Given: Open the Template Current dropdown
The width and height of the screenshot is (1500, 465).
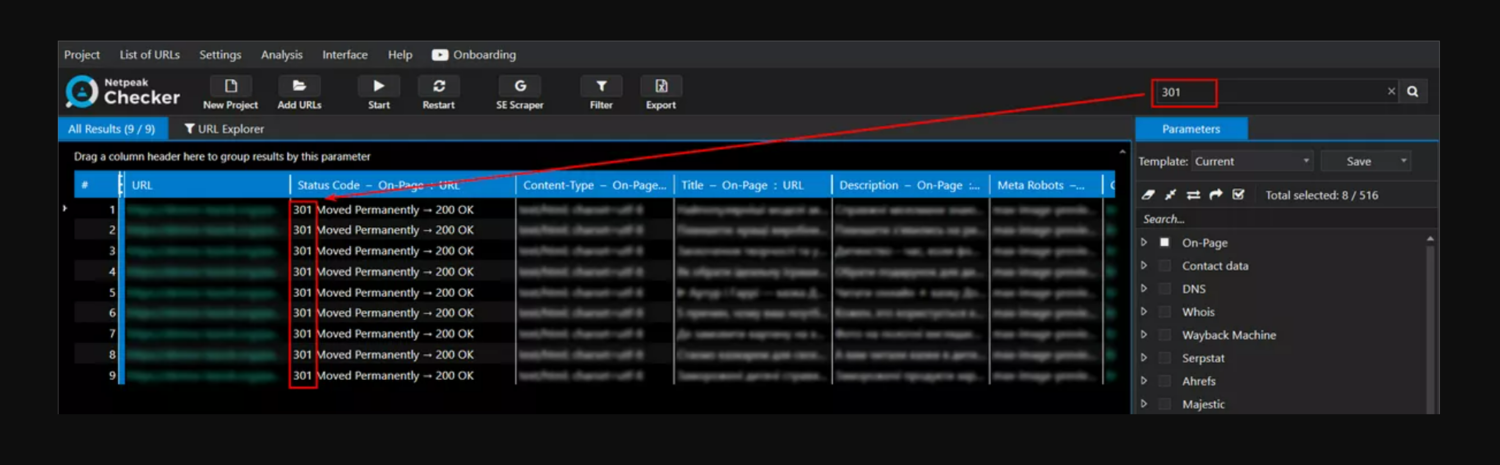Looking at the screenshot, I should (1251, 161).
